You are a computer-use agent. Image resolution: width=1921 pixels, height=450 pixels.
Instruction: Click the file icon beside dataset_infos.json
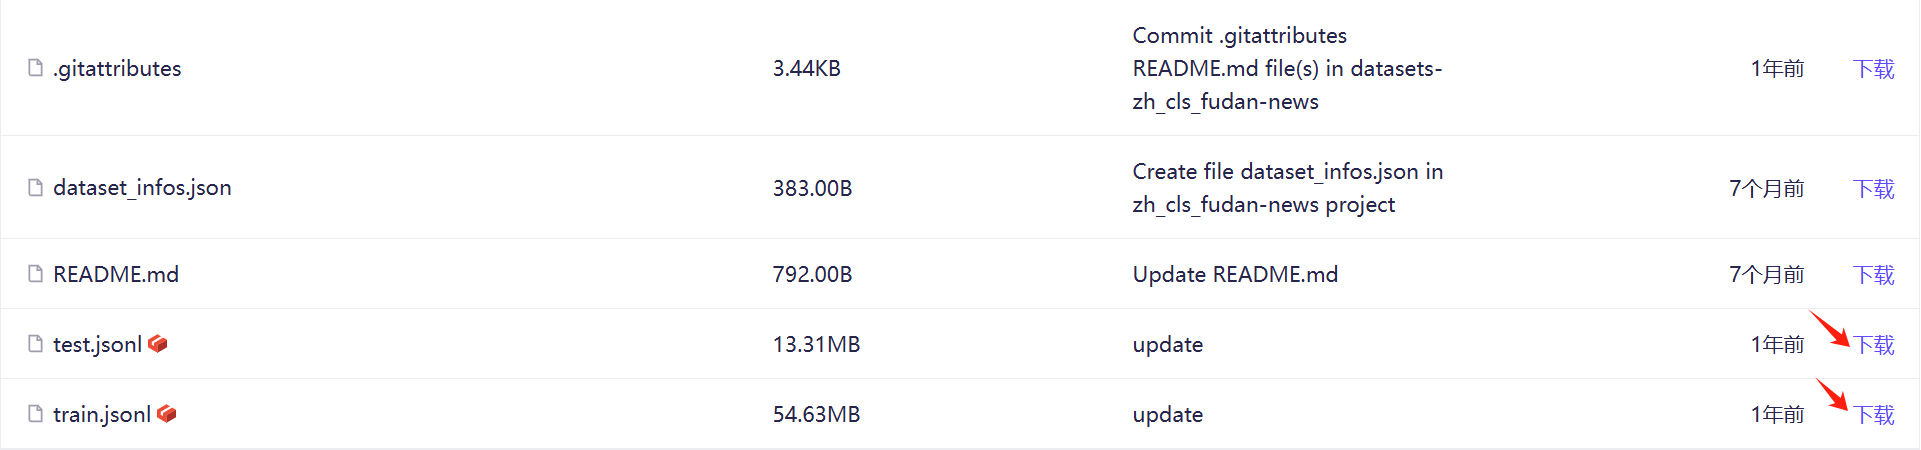[x=36, y=188]
